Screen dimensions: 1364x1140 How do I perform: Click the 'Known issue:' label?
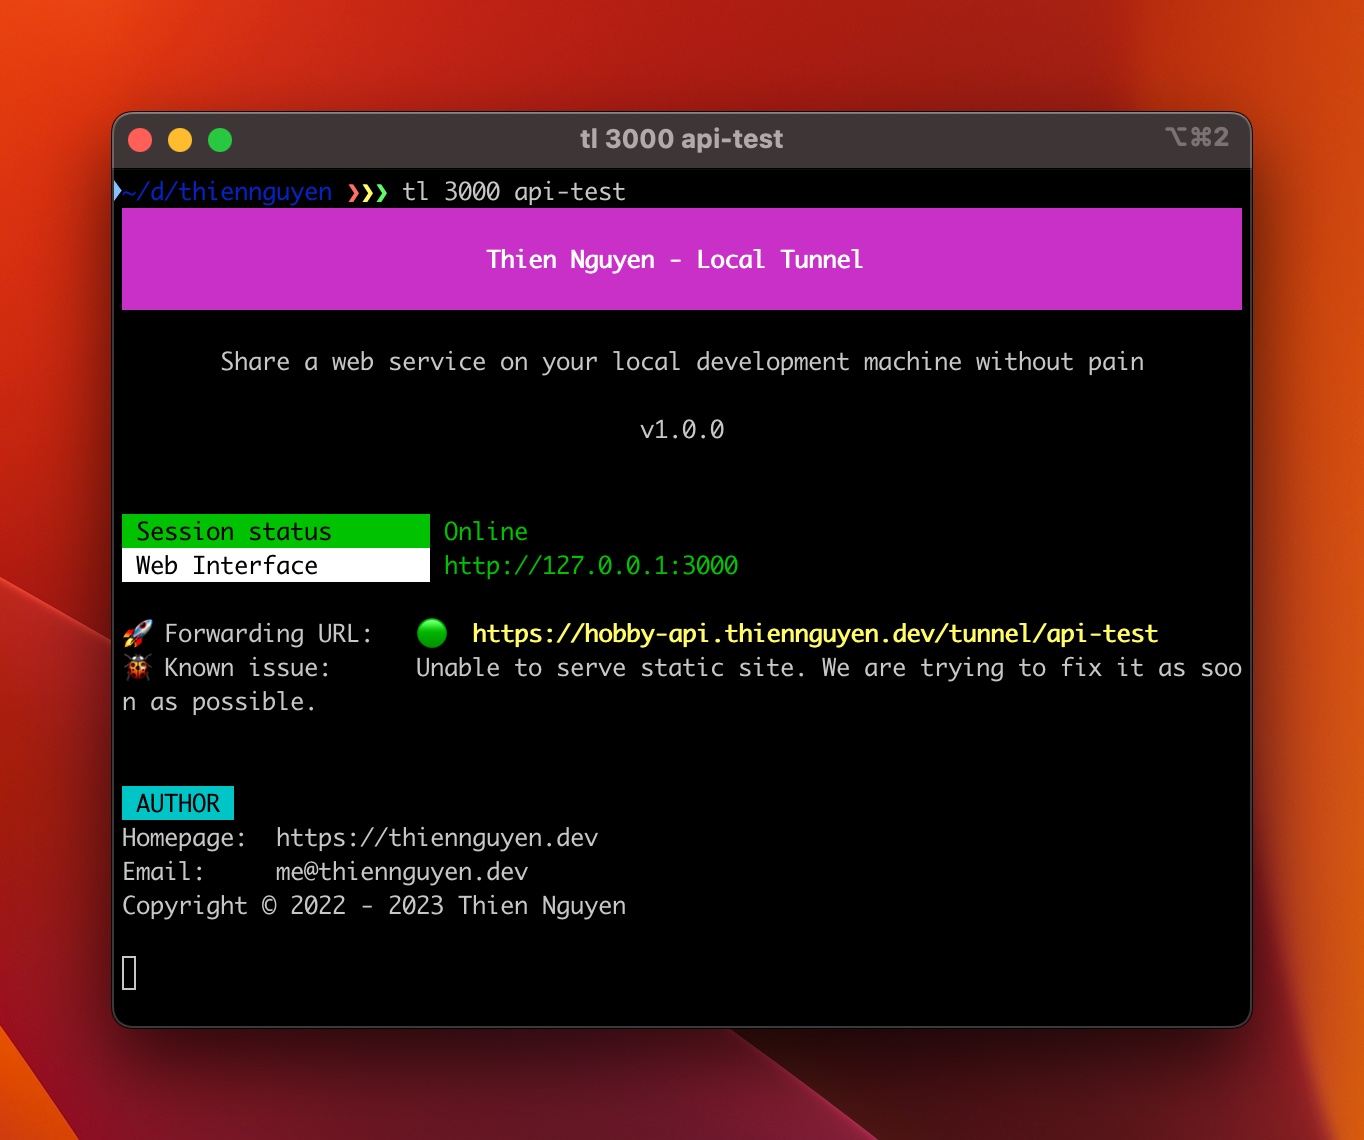tap(247, 668)
